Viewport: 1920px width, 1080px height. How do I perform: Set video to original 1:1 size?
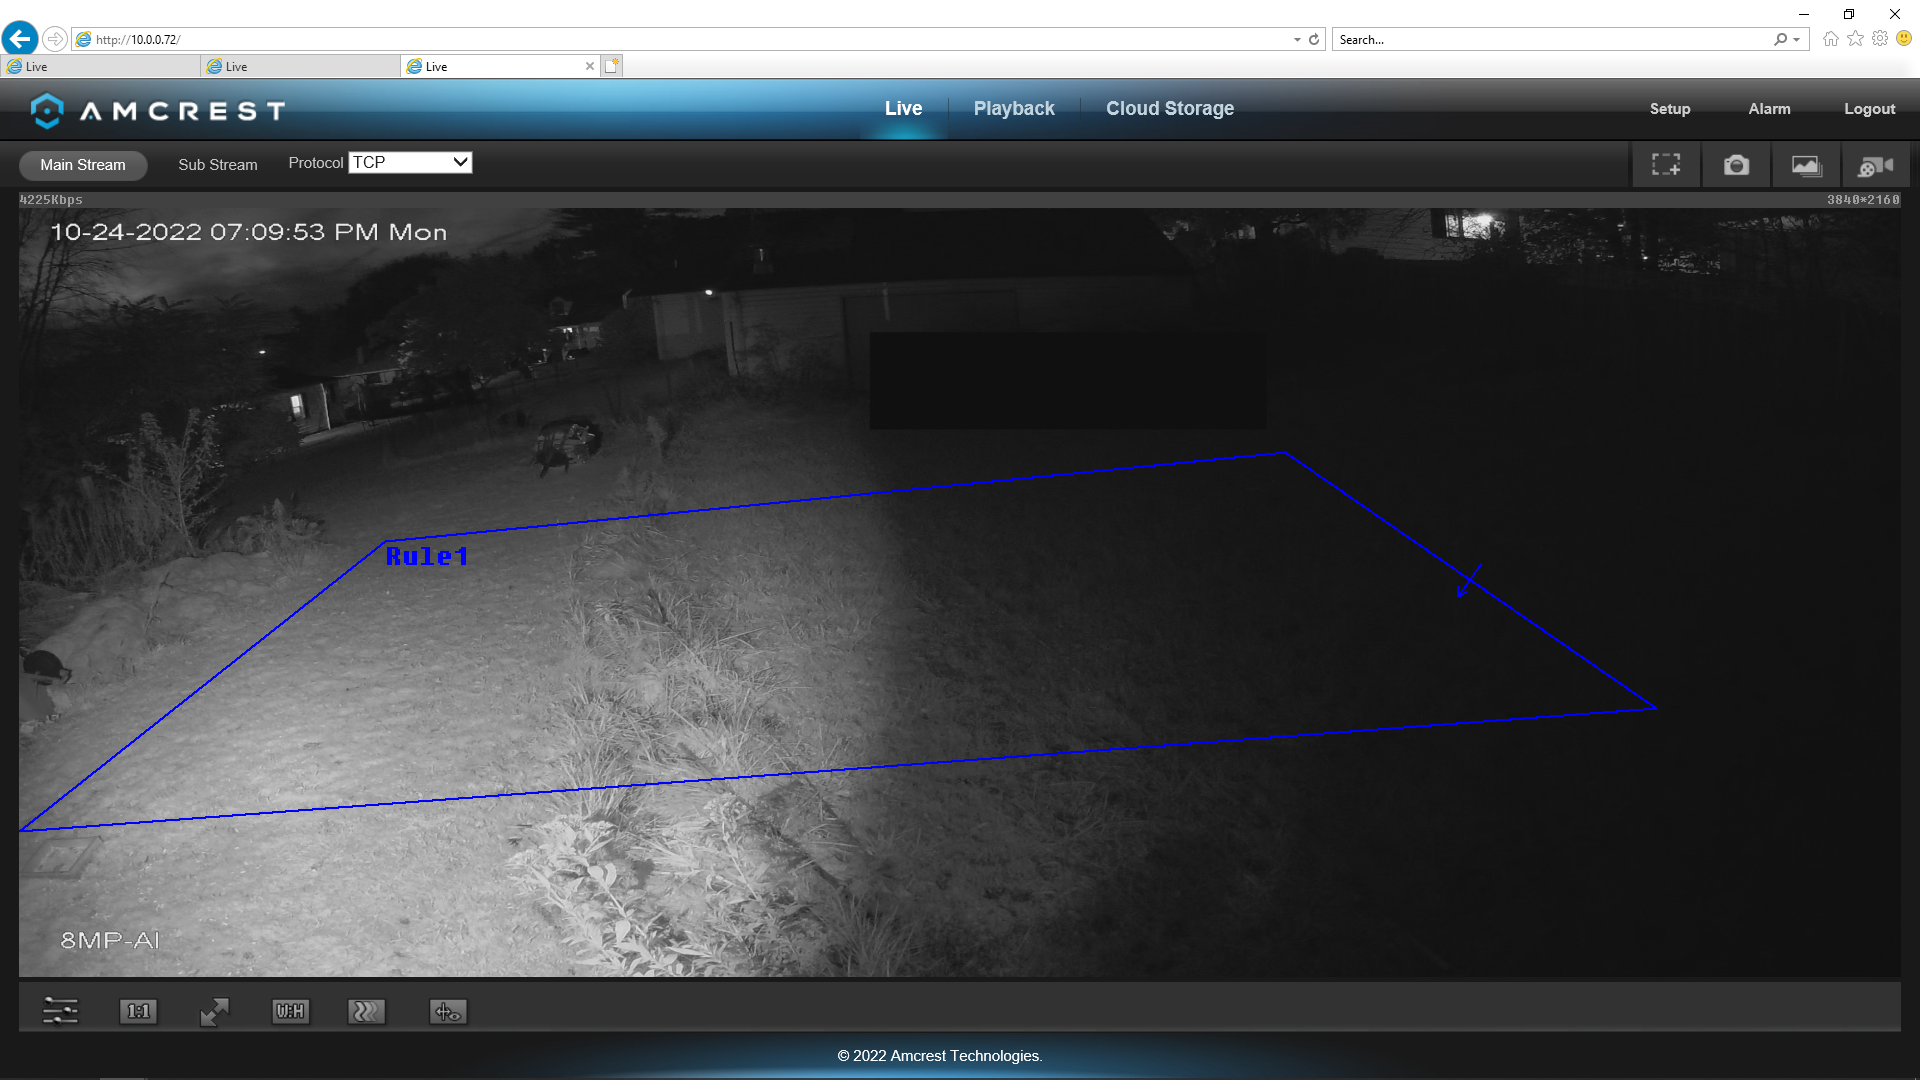pyautogui.click(x=138, y=1011)
